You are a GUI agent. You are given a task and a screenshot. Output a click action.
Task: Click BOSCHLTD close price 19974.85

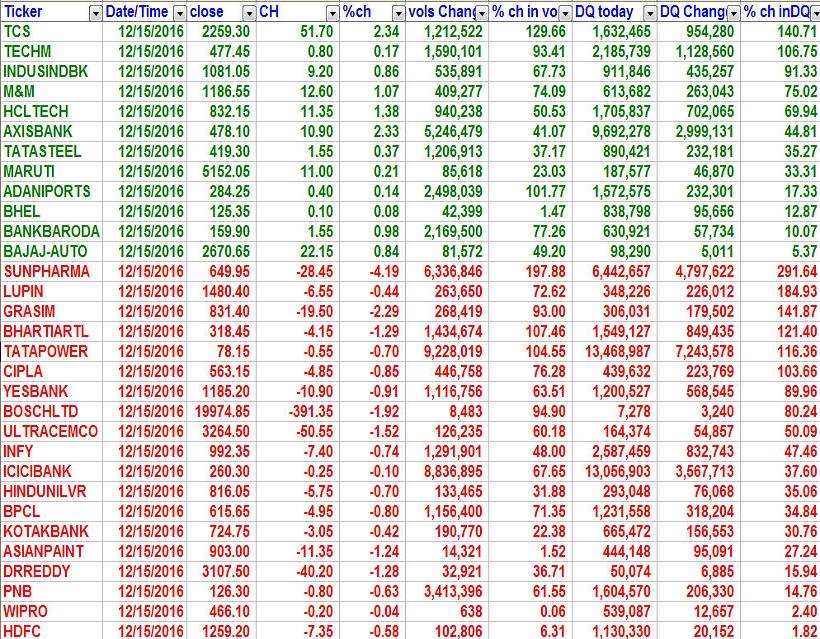click(222, 411)
